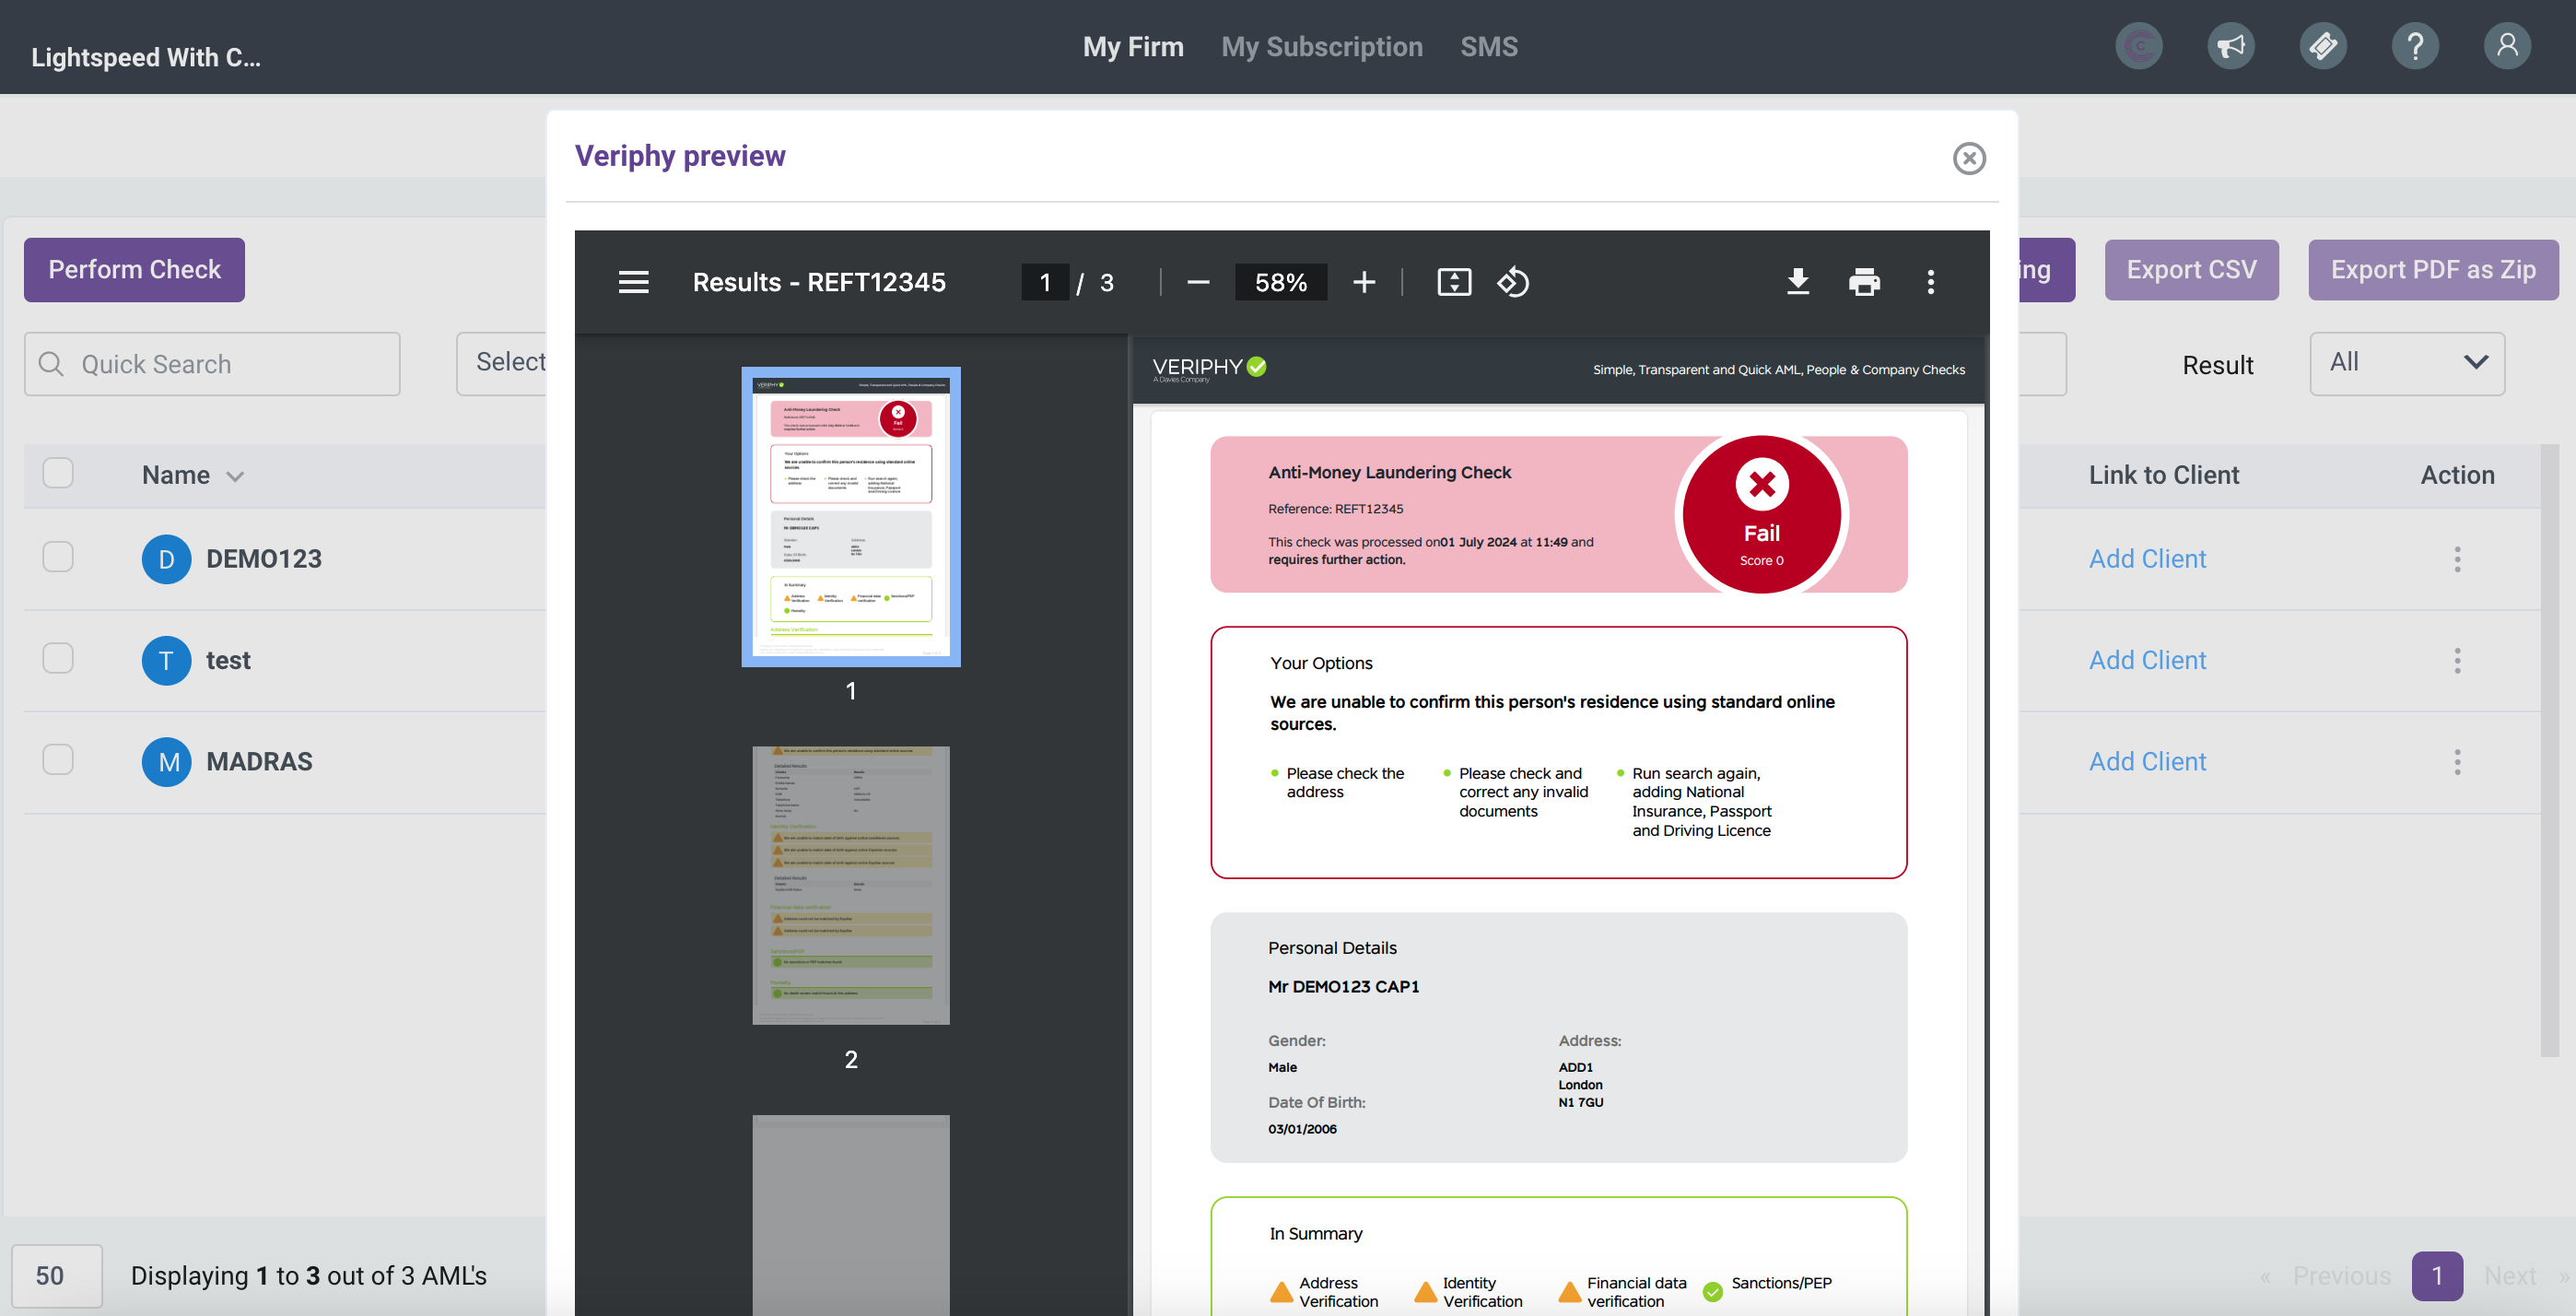Rotate the PDF page counterclockwise
This screenshot has height=1316, width=2576.
click(1513, 282)
